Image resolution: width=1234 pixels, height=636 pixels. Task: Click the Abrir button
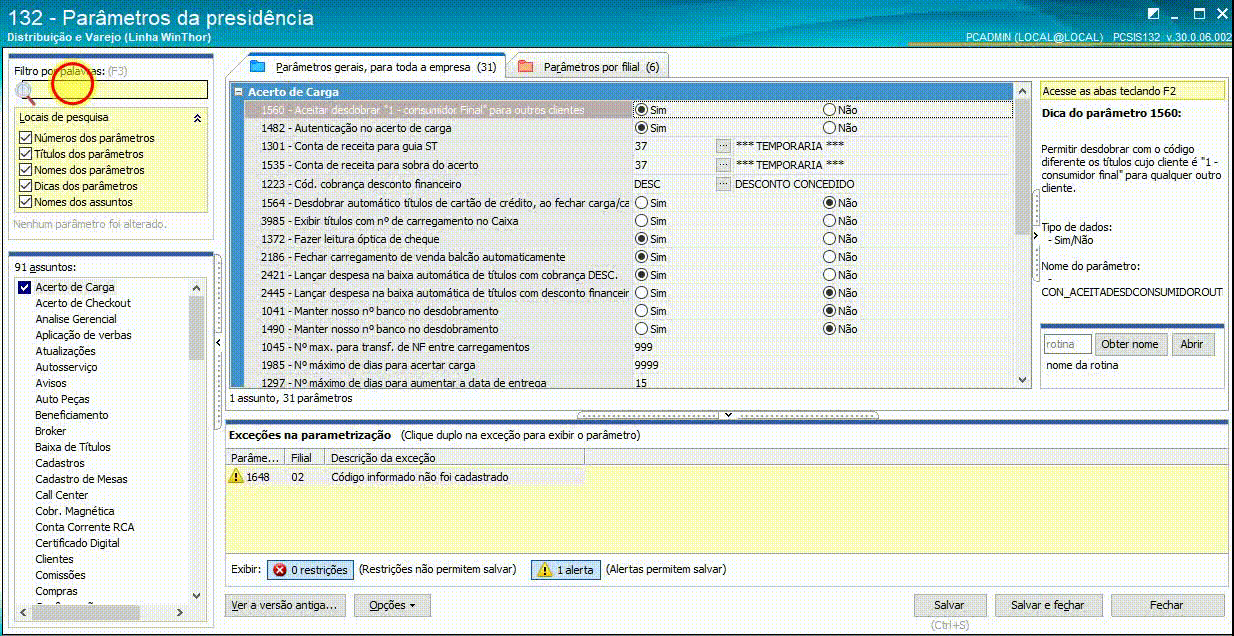pos(1192,344)
